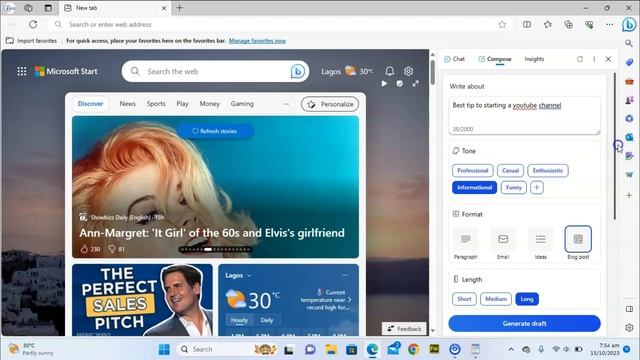Play background video on Start page

tap(384, 83)
